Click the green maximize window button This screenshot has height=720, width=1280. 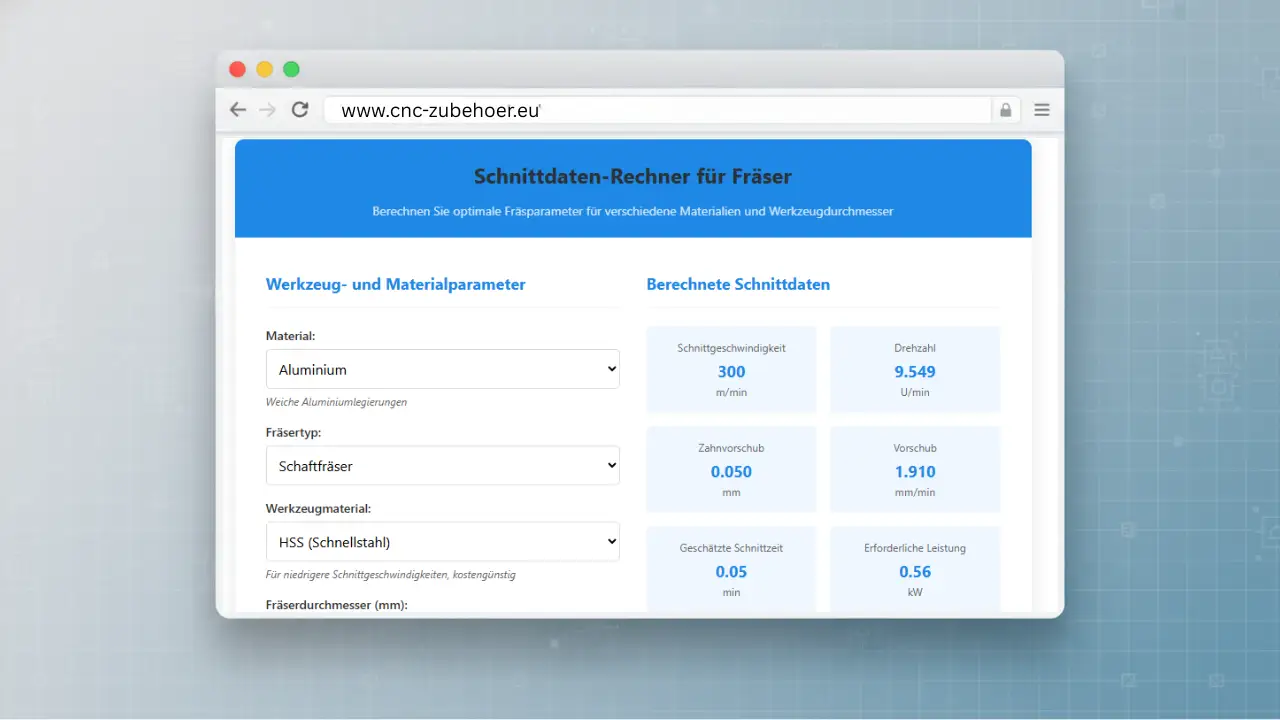pos(291,69)
